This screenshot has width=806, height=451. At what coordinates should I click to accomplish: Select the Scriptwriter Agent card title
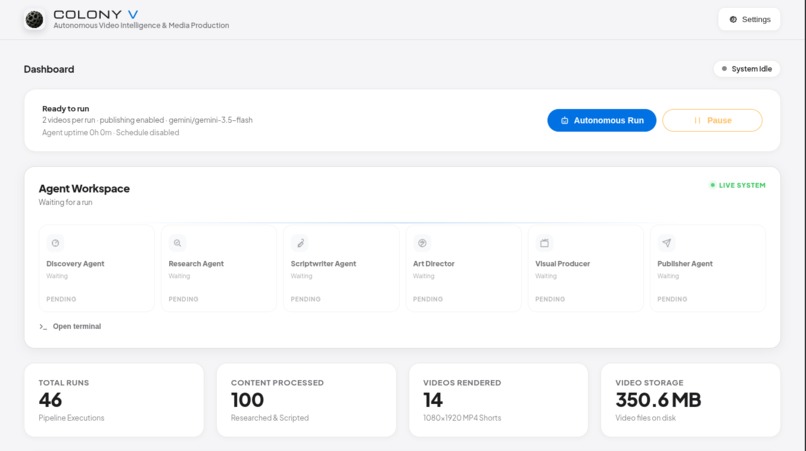point(323,263)
